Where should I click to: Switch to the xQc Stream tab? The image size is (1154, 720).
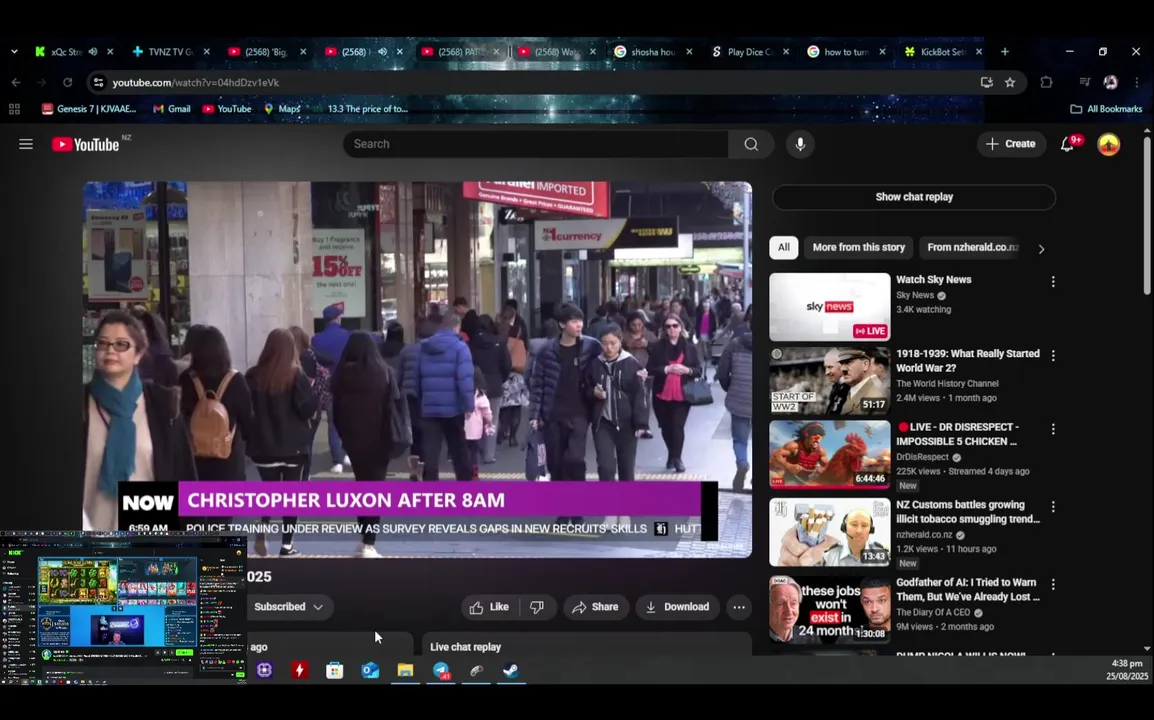[65, 52]
